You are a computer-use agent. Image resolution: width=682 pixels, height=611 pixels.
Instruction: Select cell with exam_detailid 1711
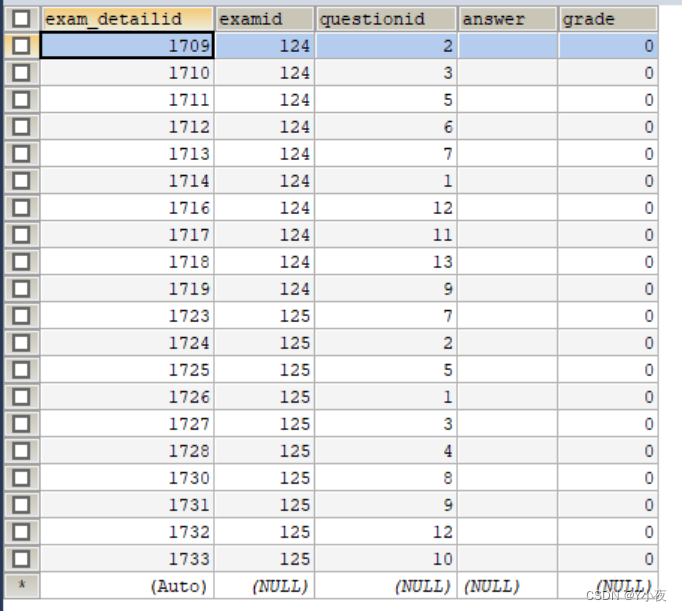pyautogui.click(x=127, y=100)
